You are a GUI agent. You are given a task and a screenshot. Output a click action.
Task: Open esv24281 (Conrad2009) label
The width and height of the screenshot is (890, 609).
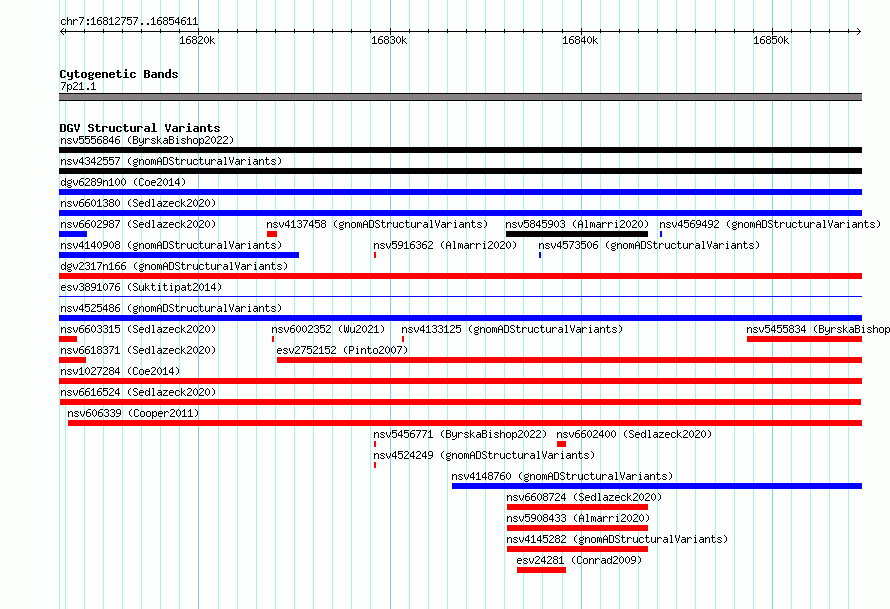(x=579, y=560)
